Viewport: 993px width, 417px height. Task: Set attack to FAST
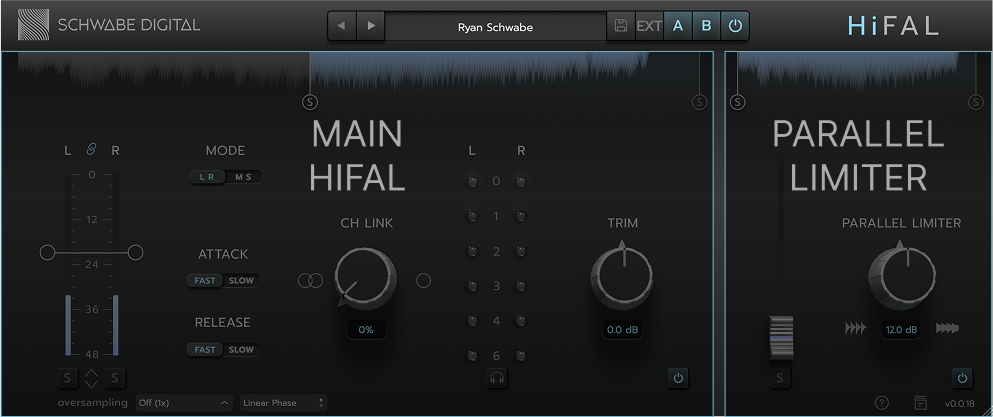205,280
